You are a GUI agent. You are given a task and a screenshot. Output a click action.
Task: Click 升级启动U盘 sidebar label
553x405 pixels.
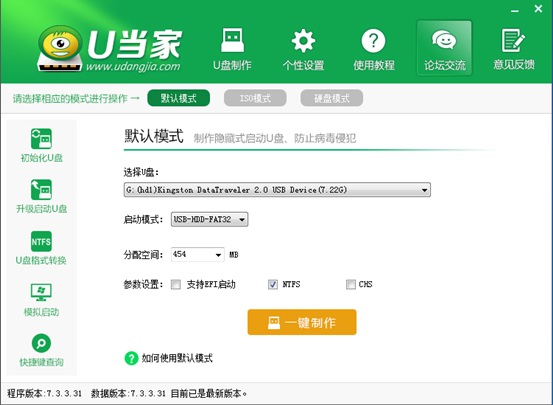(42, 209)
